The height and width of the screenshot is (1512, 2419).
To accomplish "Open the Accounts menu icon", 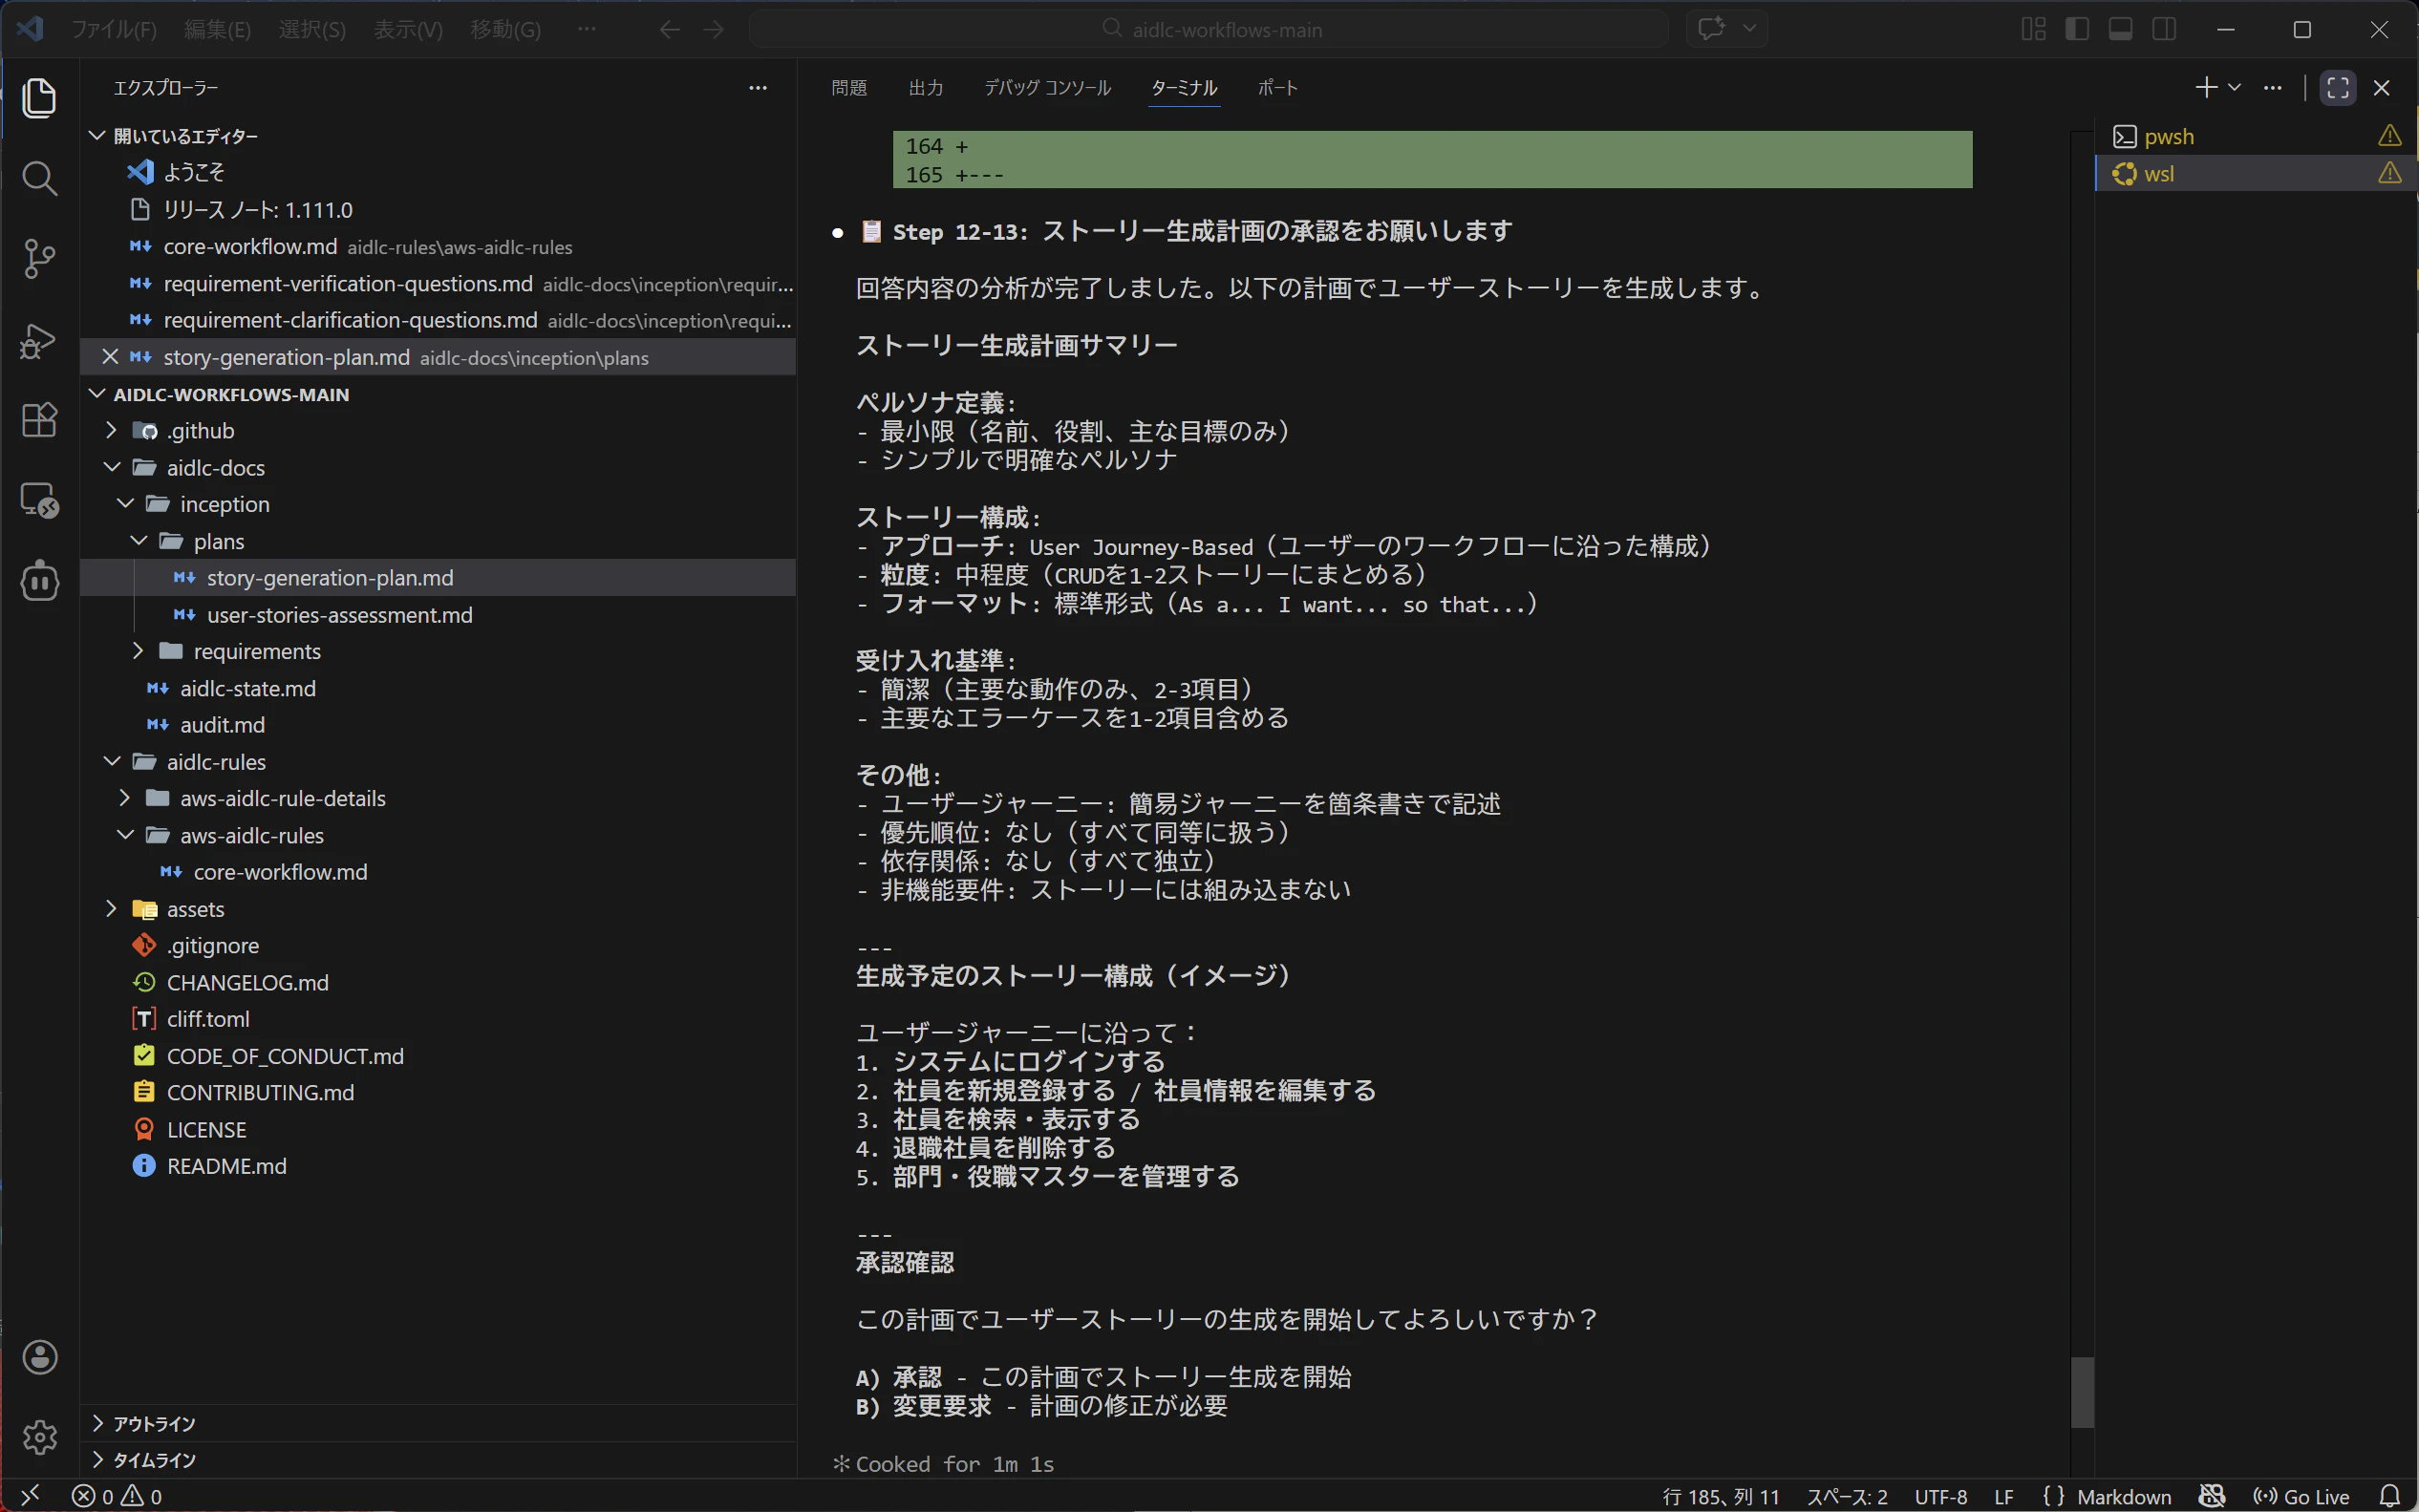I will tap(39, 1357).
